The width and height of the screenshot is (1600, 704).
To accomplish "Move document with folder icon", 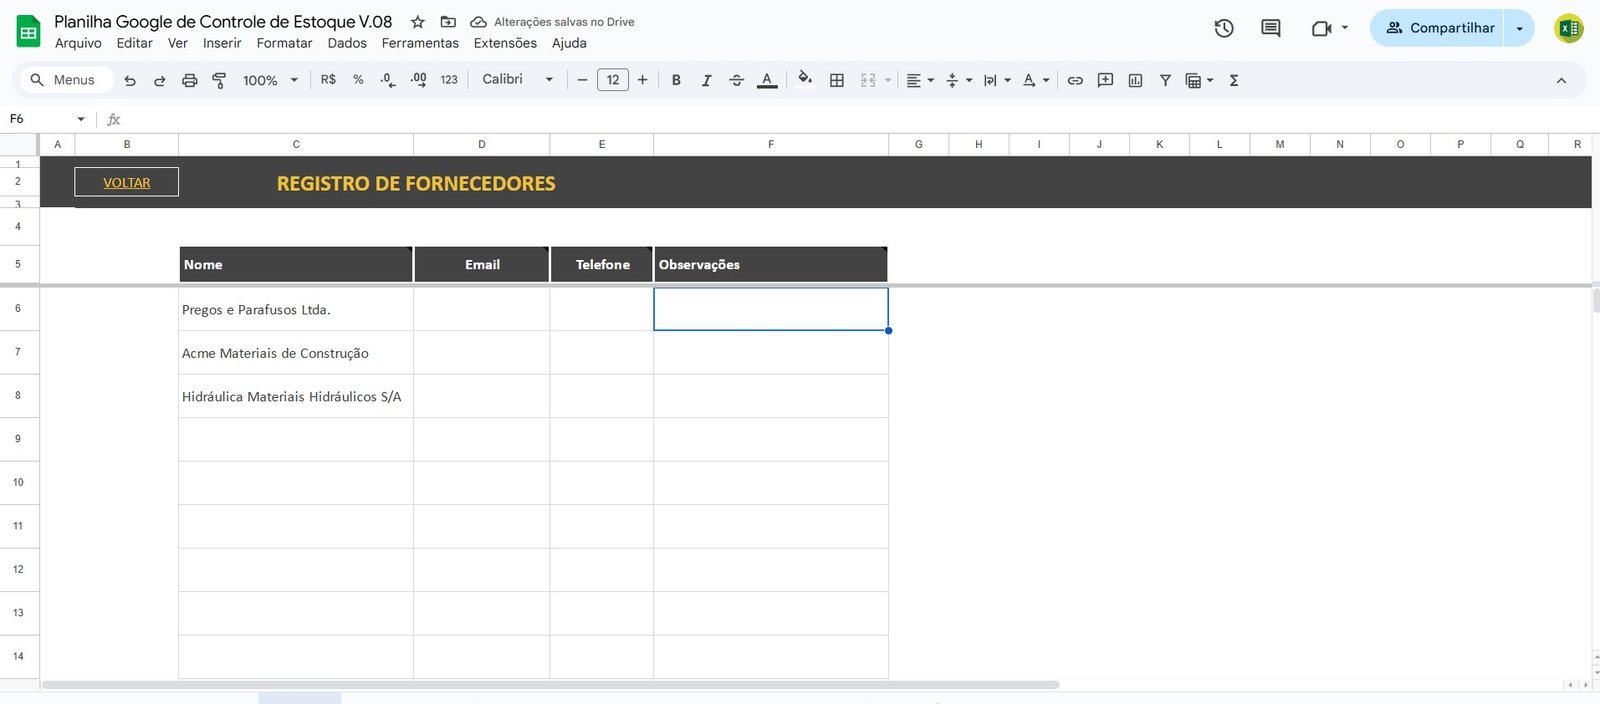I will point(448,22).
